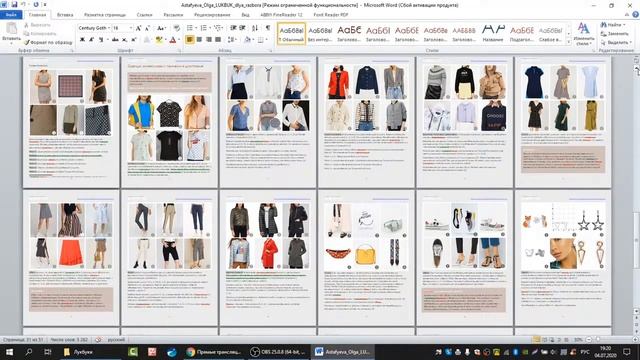
Task: Open Заменить replace dialog
Action: click(614, 33)
